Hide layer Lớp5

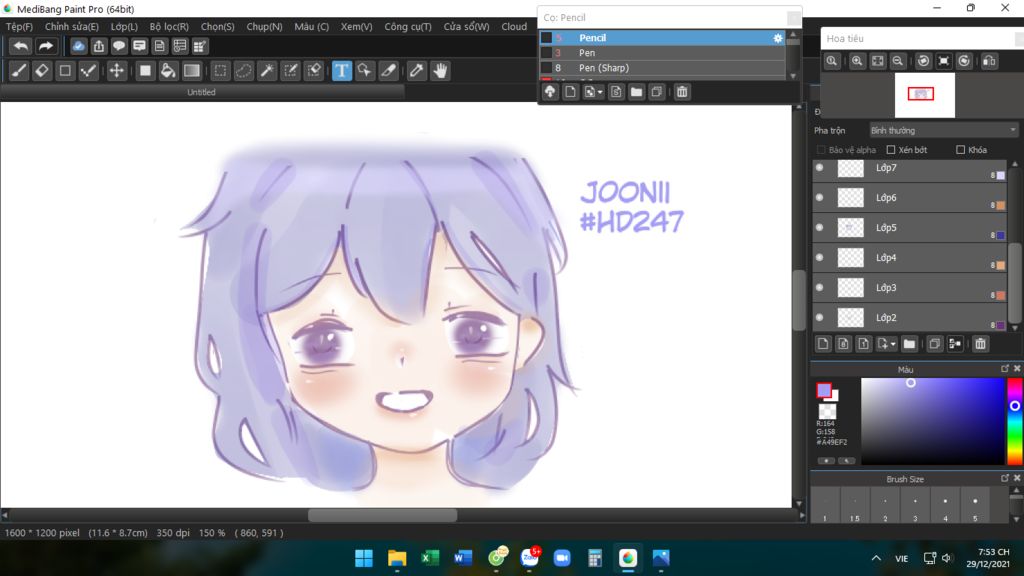coord(820,227)
